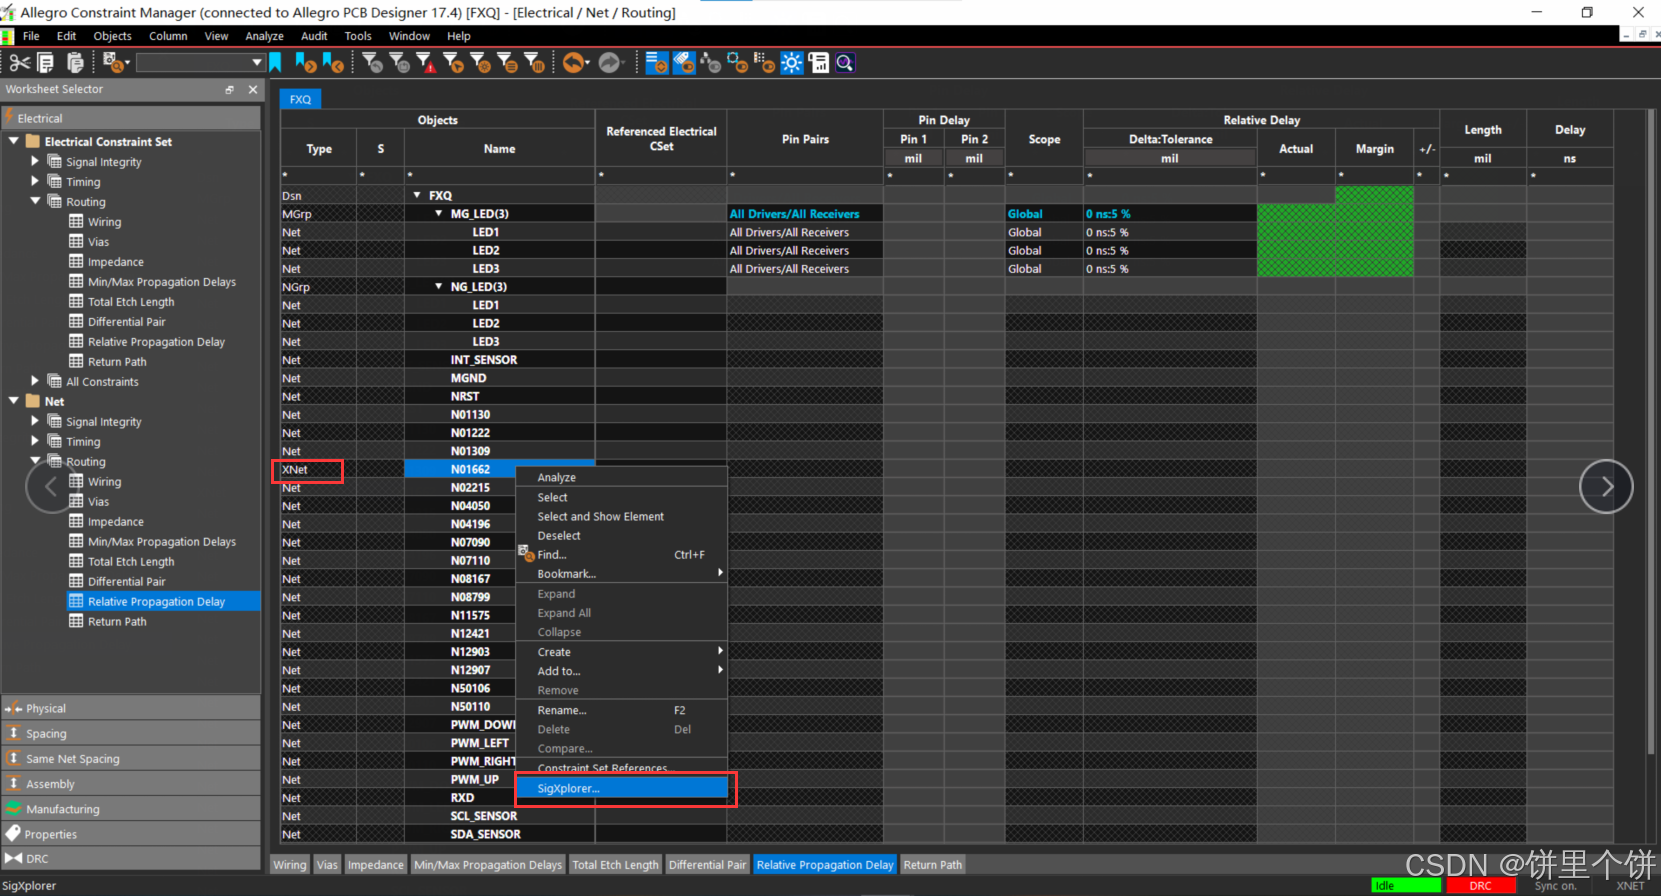
Task: Click the magnifier analysis toolbar icon
Action: tap(845, 63)
